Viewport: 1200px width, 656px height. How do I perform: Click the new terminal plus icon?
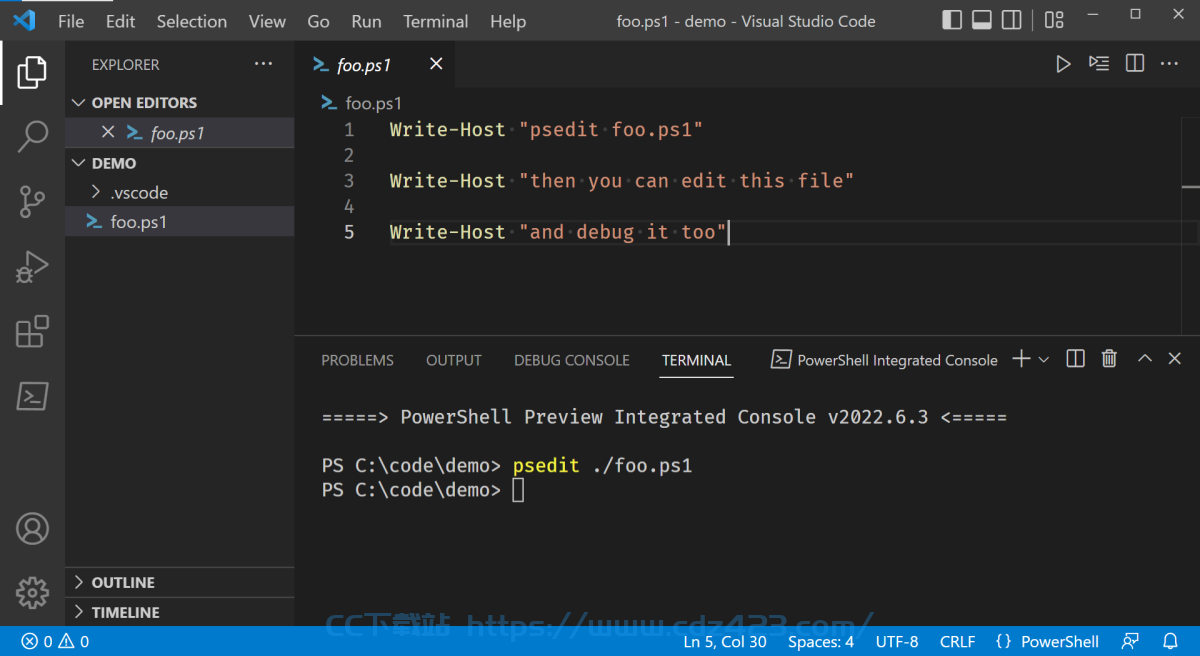coord(1021,359)
